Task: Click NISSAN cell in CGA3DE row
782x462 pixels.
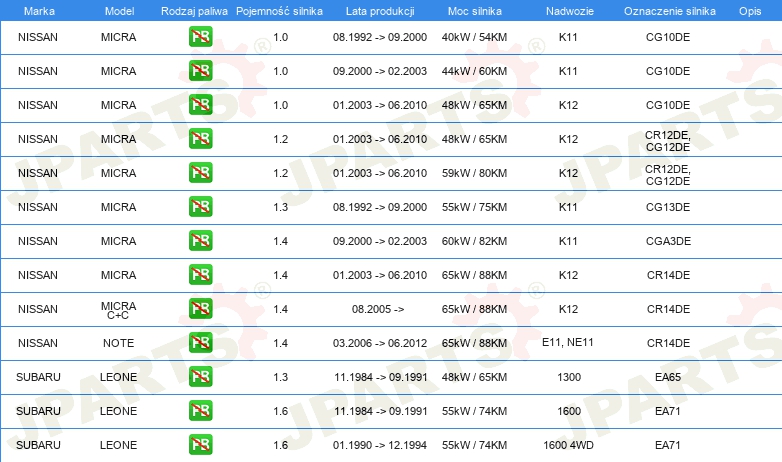Action: (x=38, y=241)
